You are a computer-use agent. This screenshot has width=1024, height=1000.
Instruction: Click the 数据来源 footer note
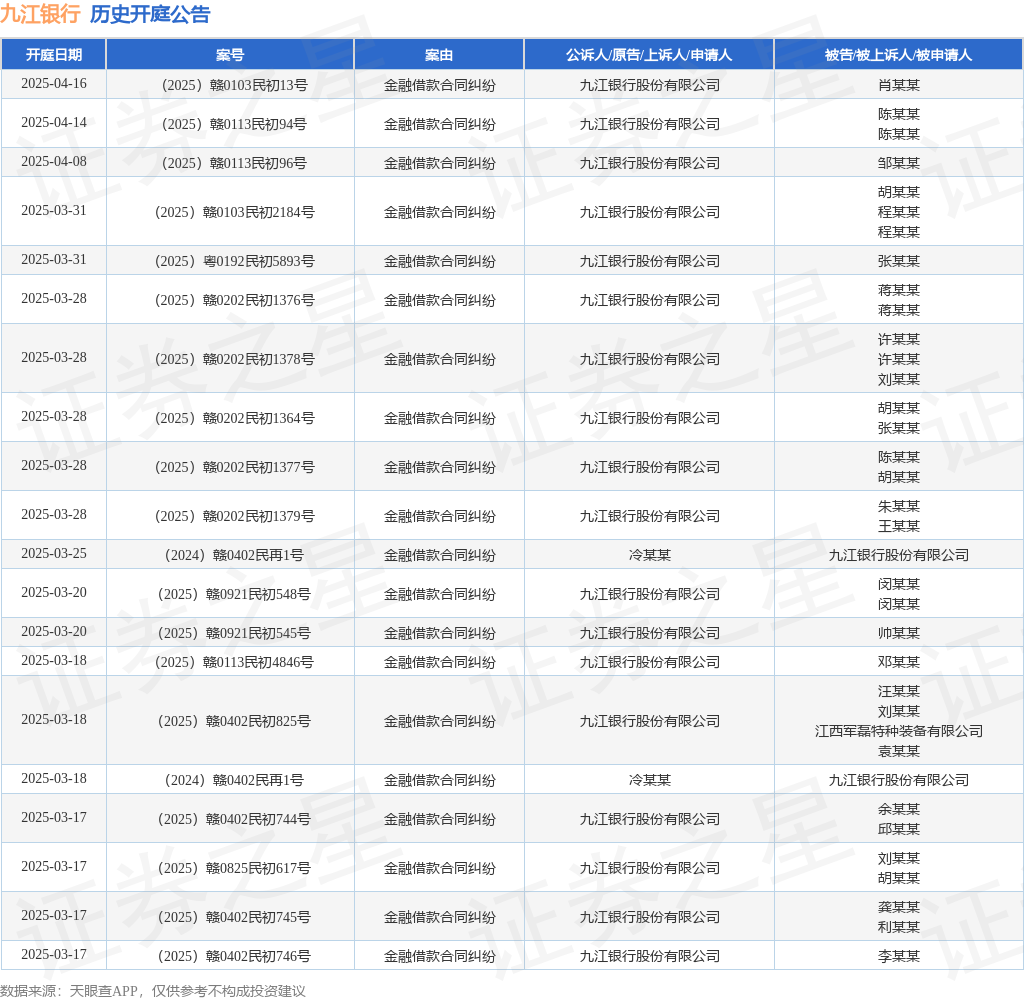tap(153, 991)
